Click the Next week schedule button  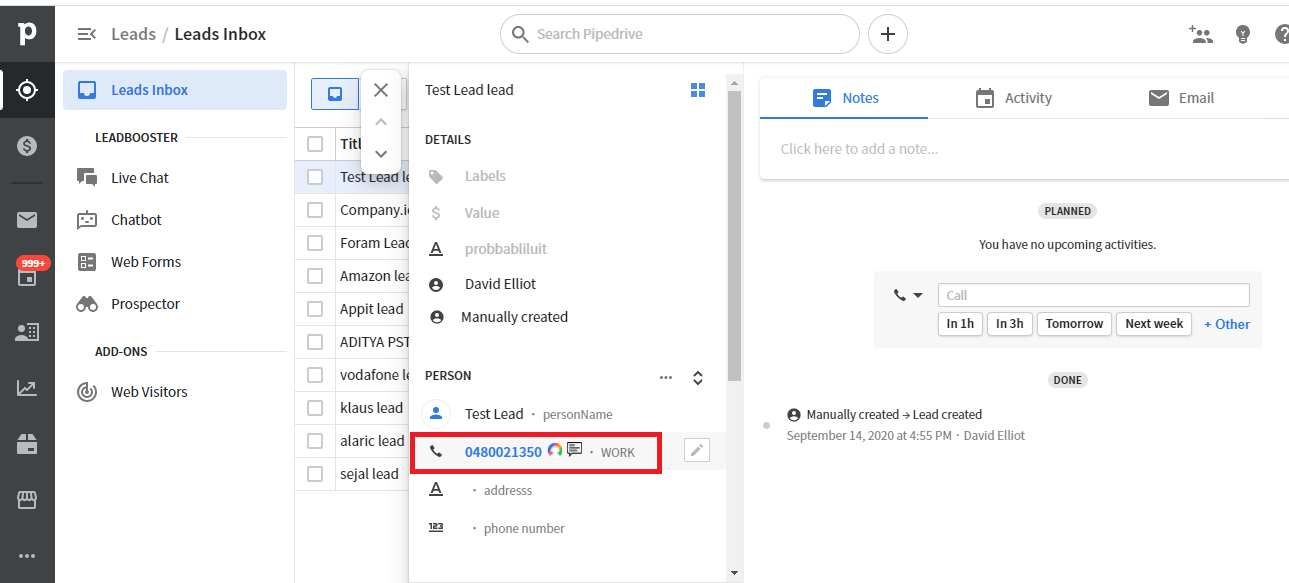coord(1154,324)
